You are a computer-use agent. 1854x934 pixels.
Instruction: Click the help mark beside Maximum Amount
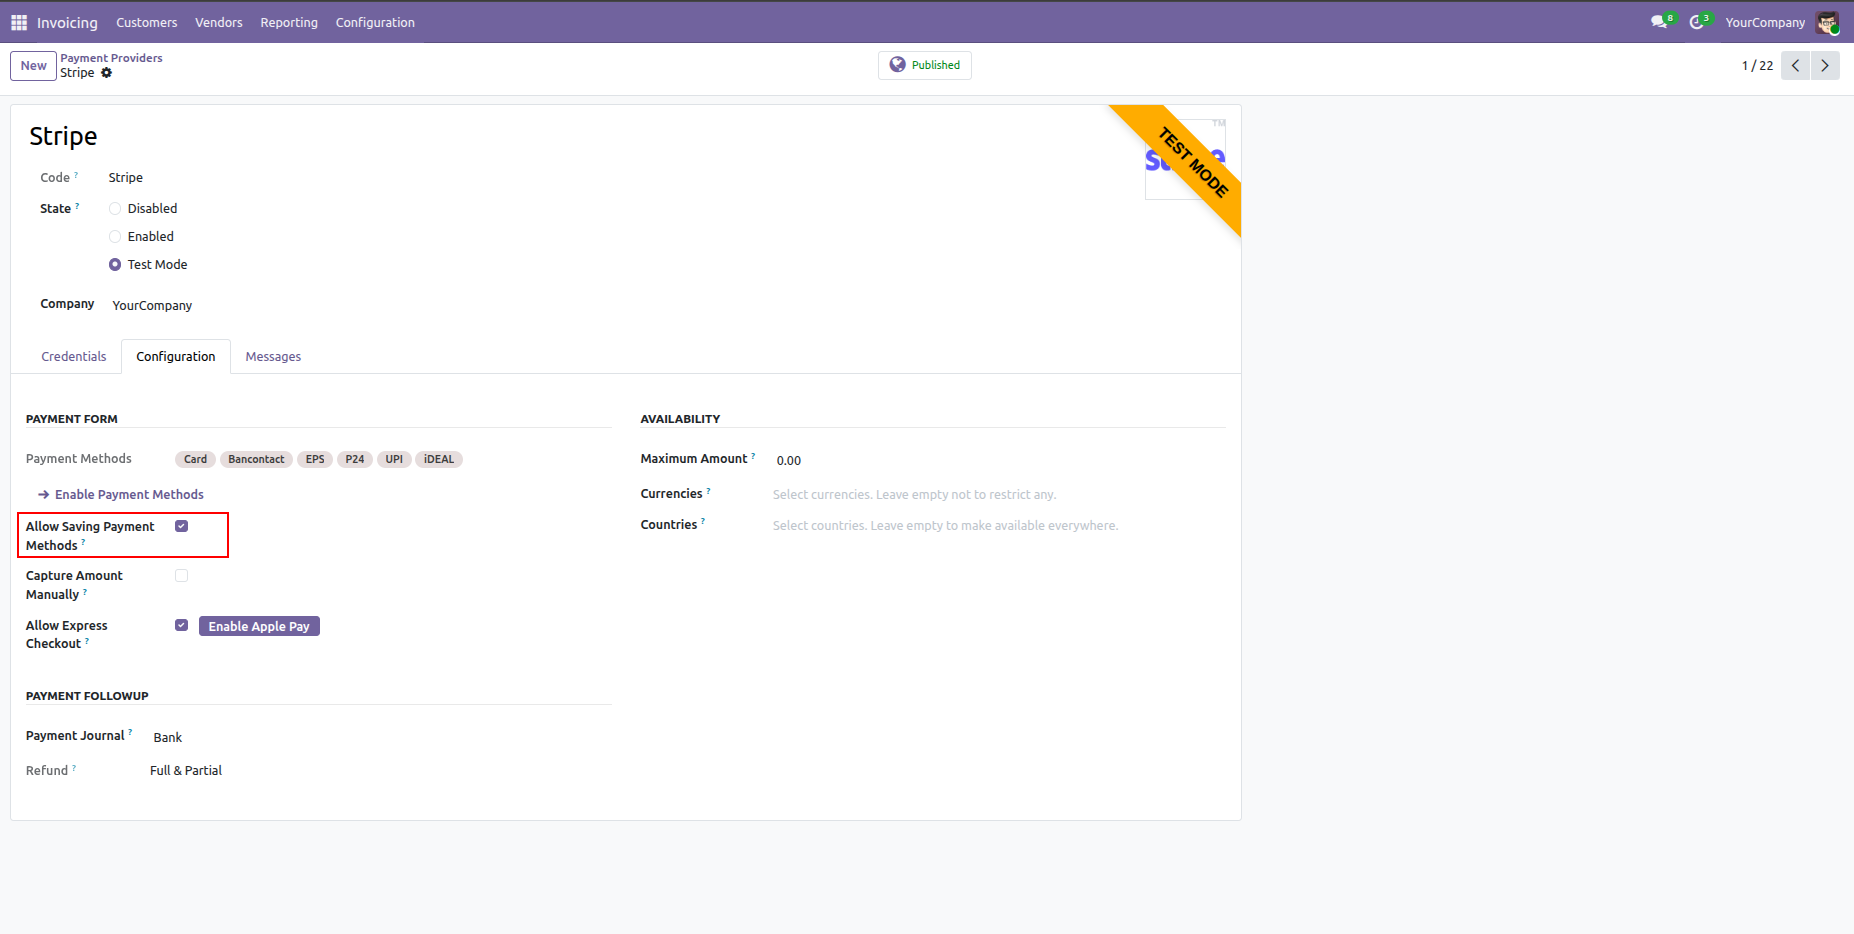click(753, 456)
